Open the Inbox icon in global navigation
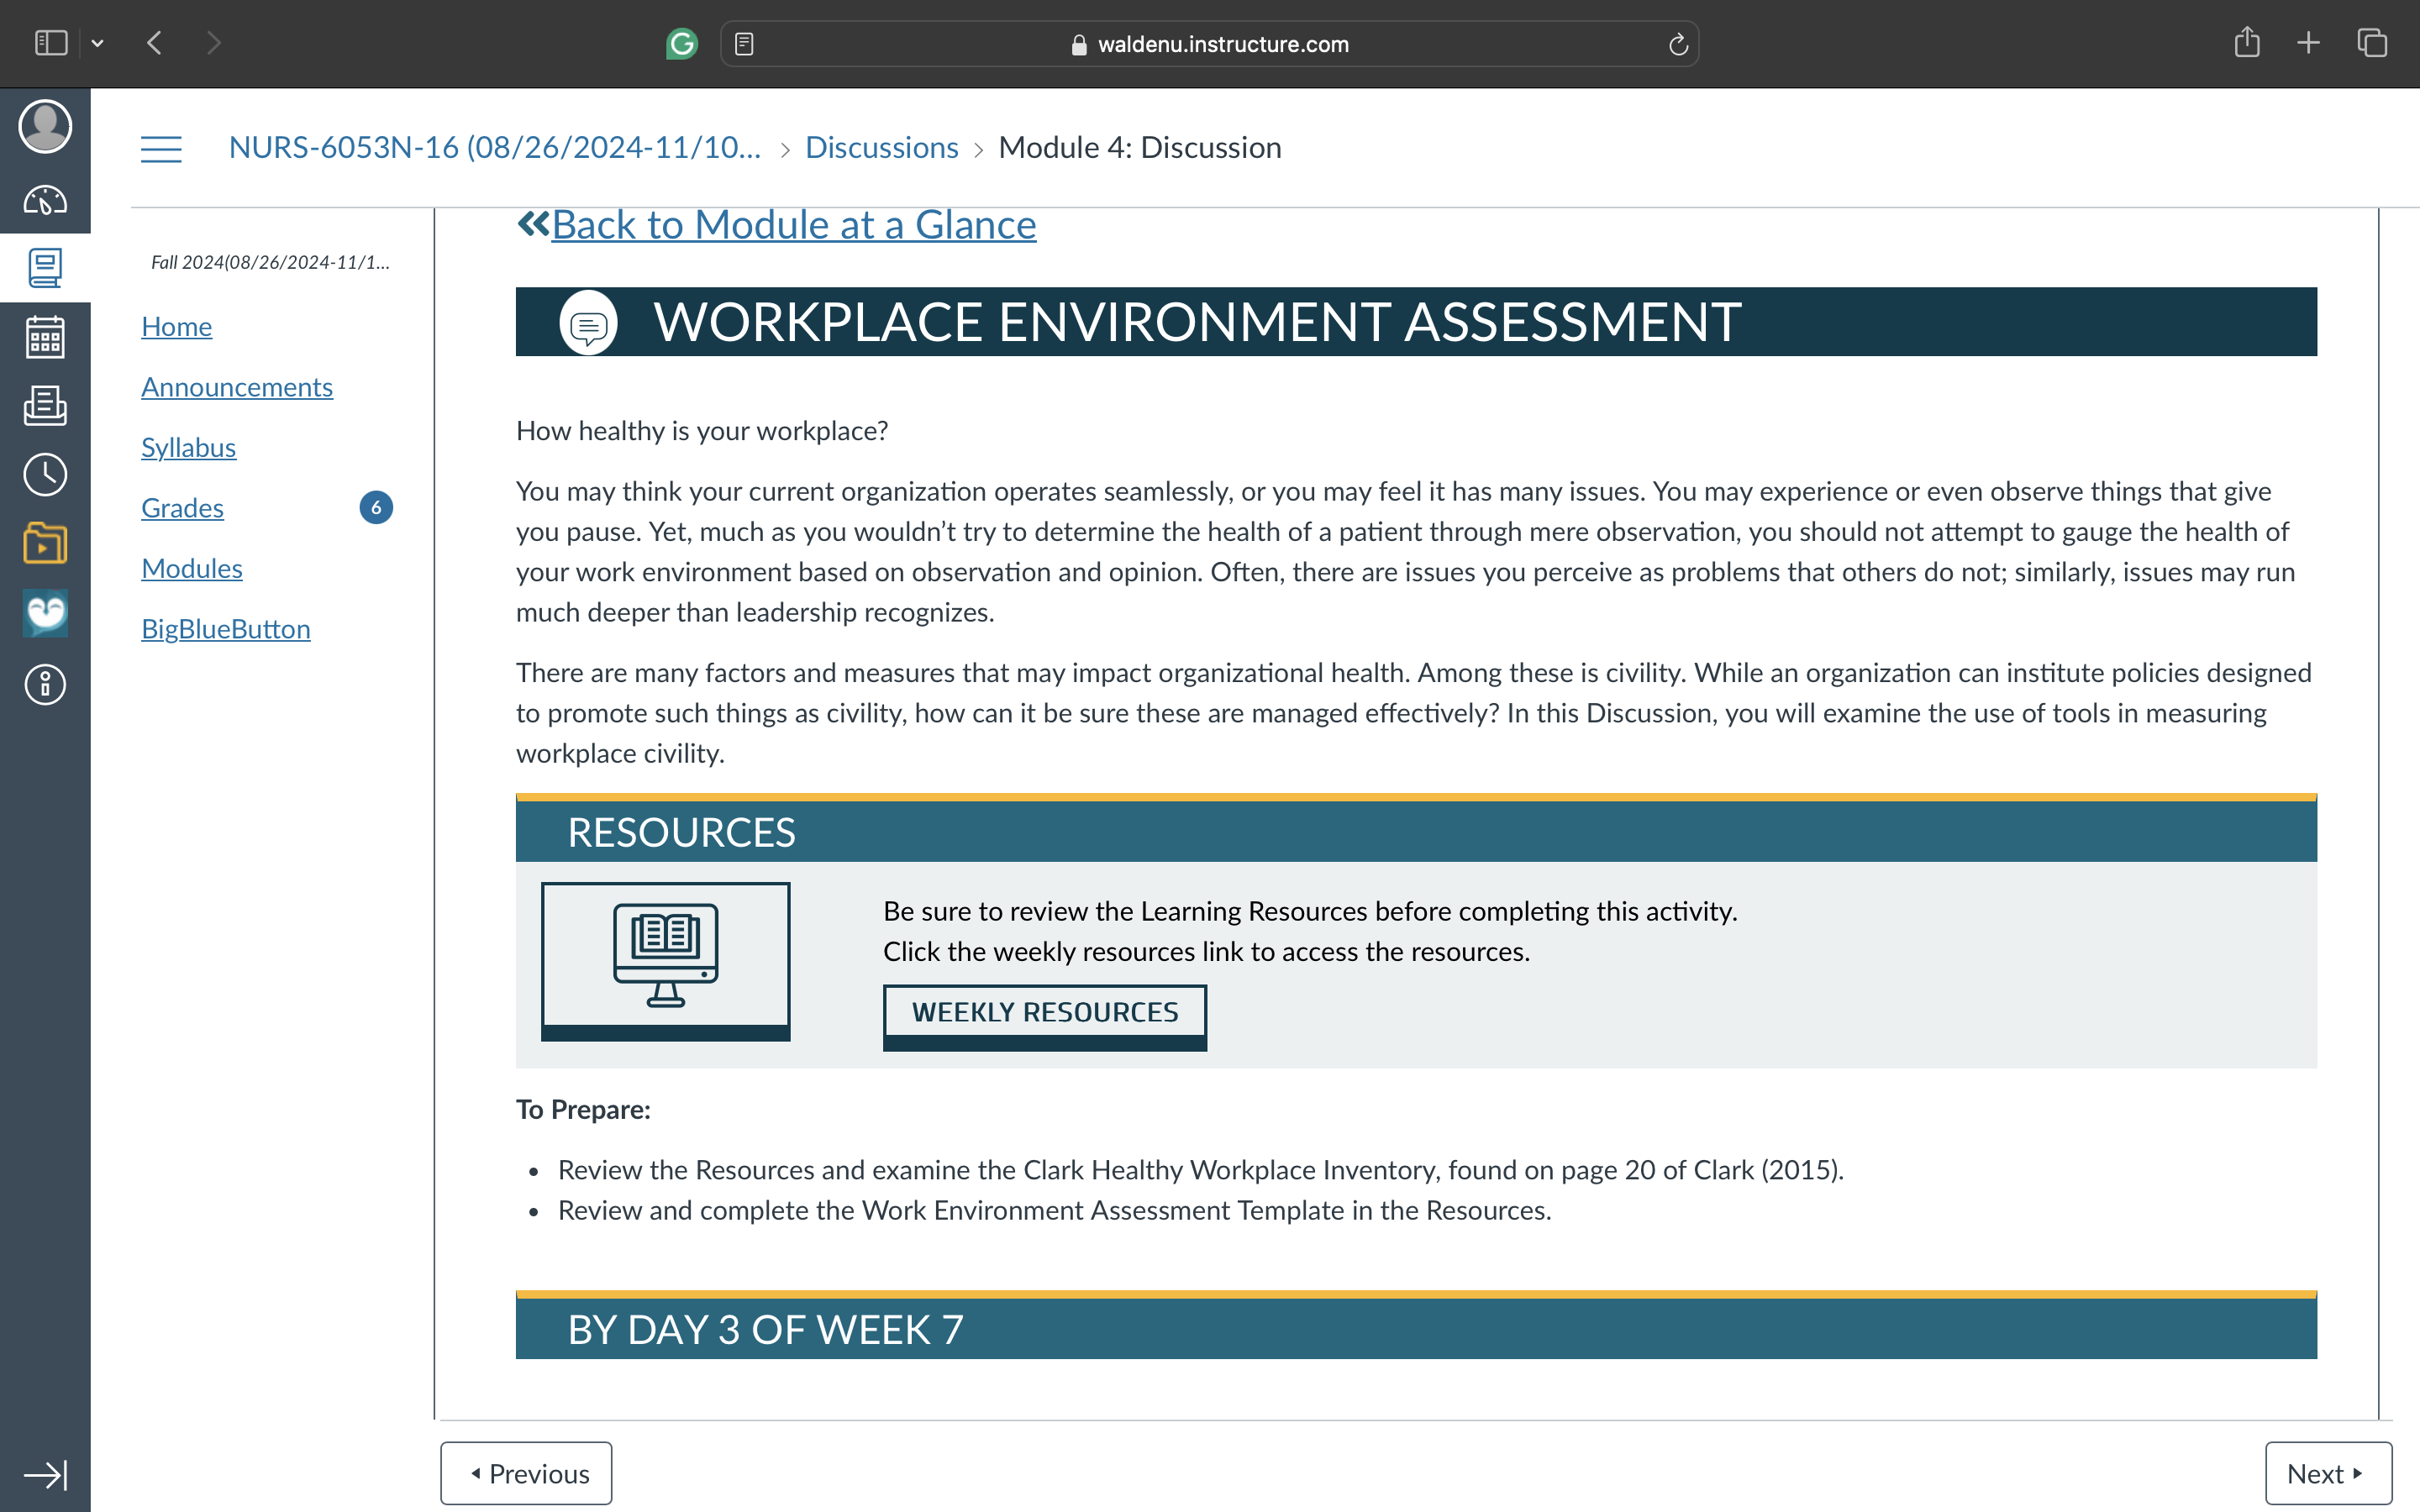2420x1512 pixels. [x=45, y=405]
